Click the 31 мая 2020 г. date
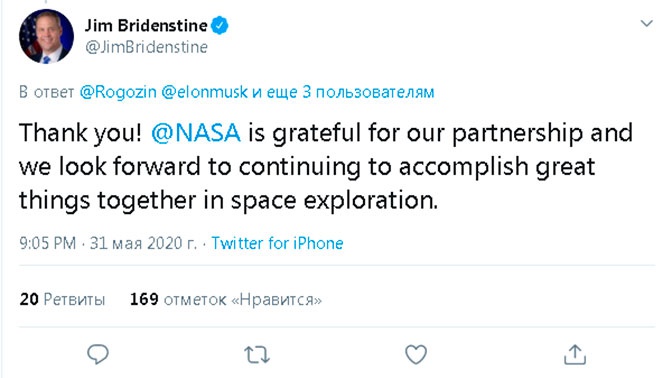The height and width of the screenshot is (378, 672). coord(143,243)
